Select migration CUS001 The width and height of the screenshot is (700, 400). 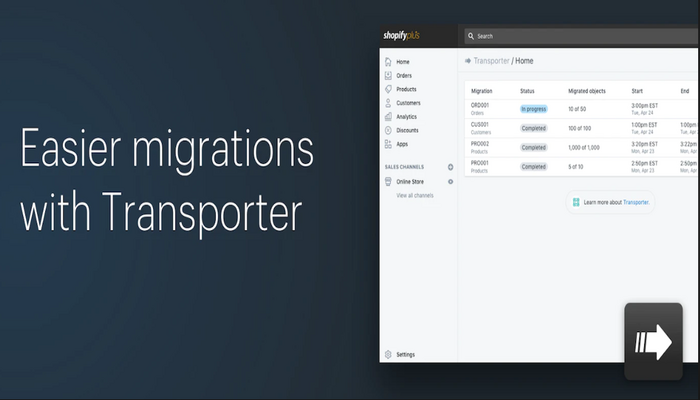click(479, 125)
